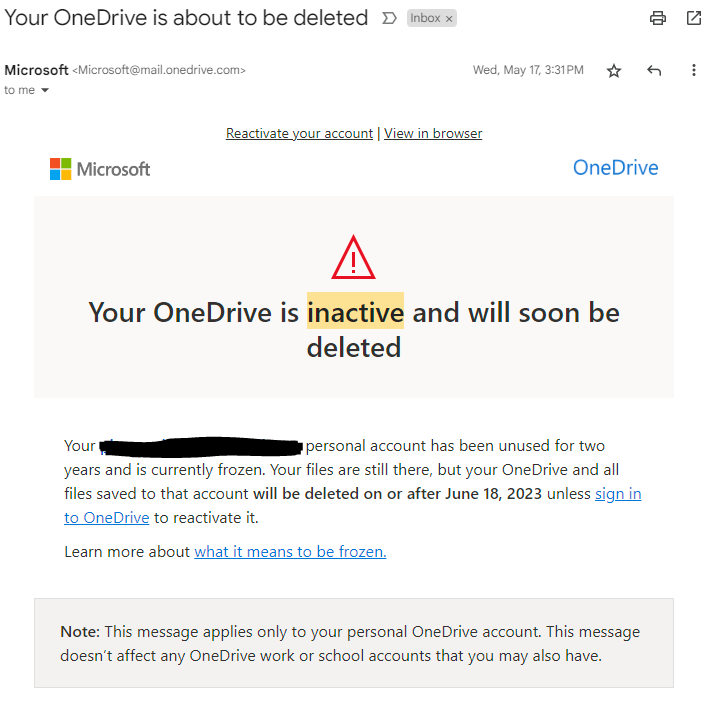Open the "Reactivate your account" link
This screenshot has width=708, height=717.
(x=299, y=133)
